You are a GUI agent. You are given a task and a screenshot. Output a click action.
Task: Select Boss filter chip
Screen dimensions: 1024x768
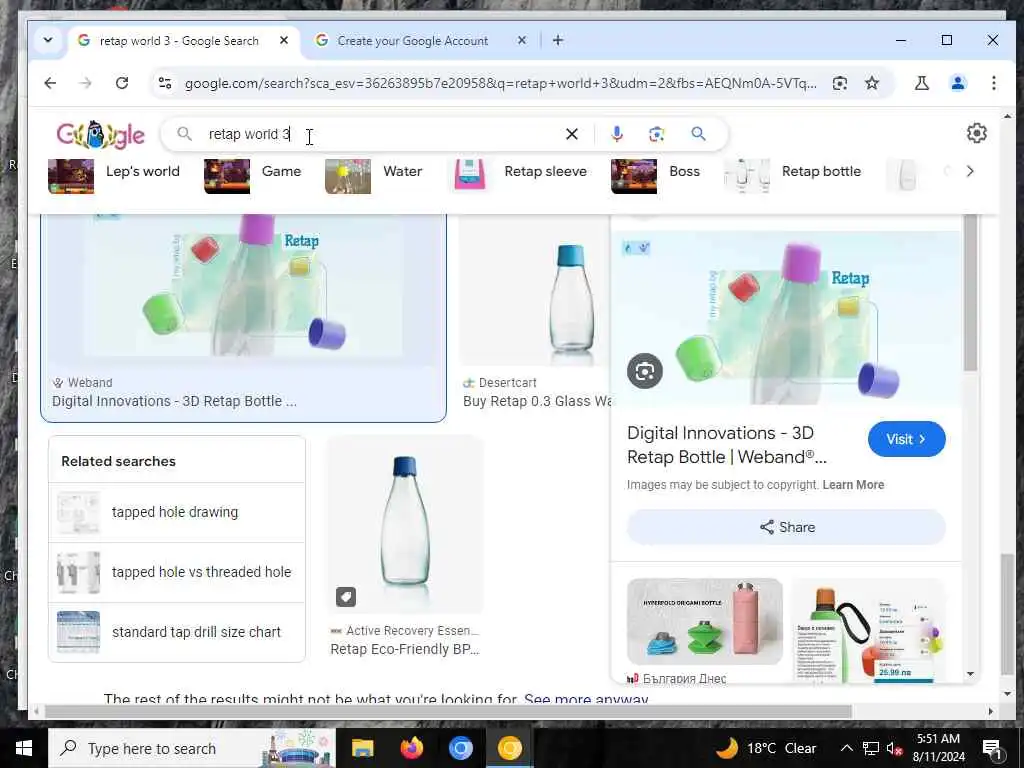pyautogui.click(x=655, y=174)
